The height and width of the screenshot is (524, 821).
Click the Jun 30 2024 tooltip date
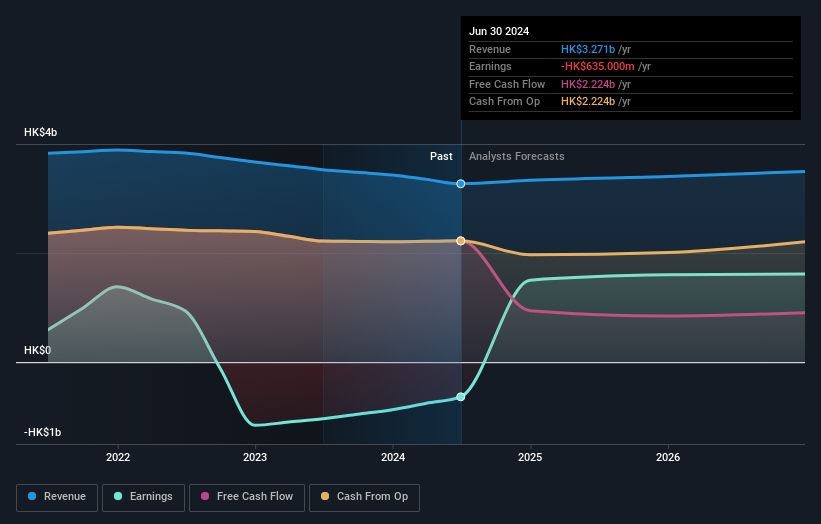[499, 31]
